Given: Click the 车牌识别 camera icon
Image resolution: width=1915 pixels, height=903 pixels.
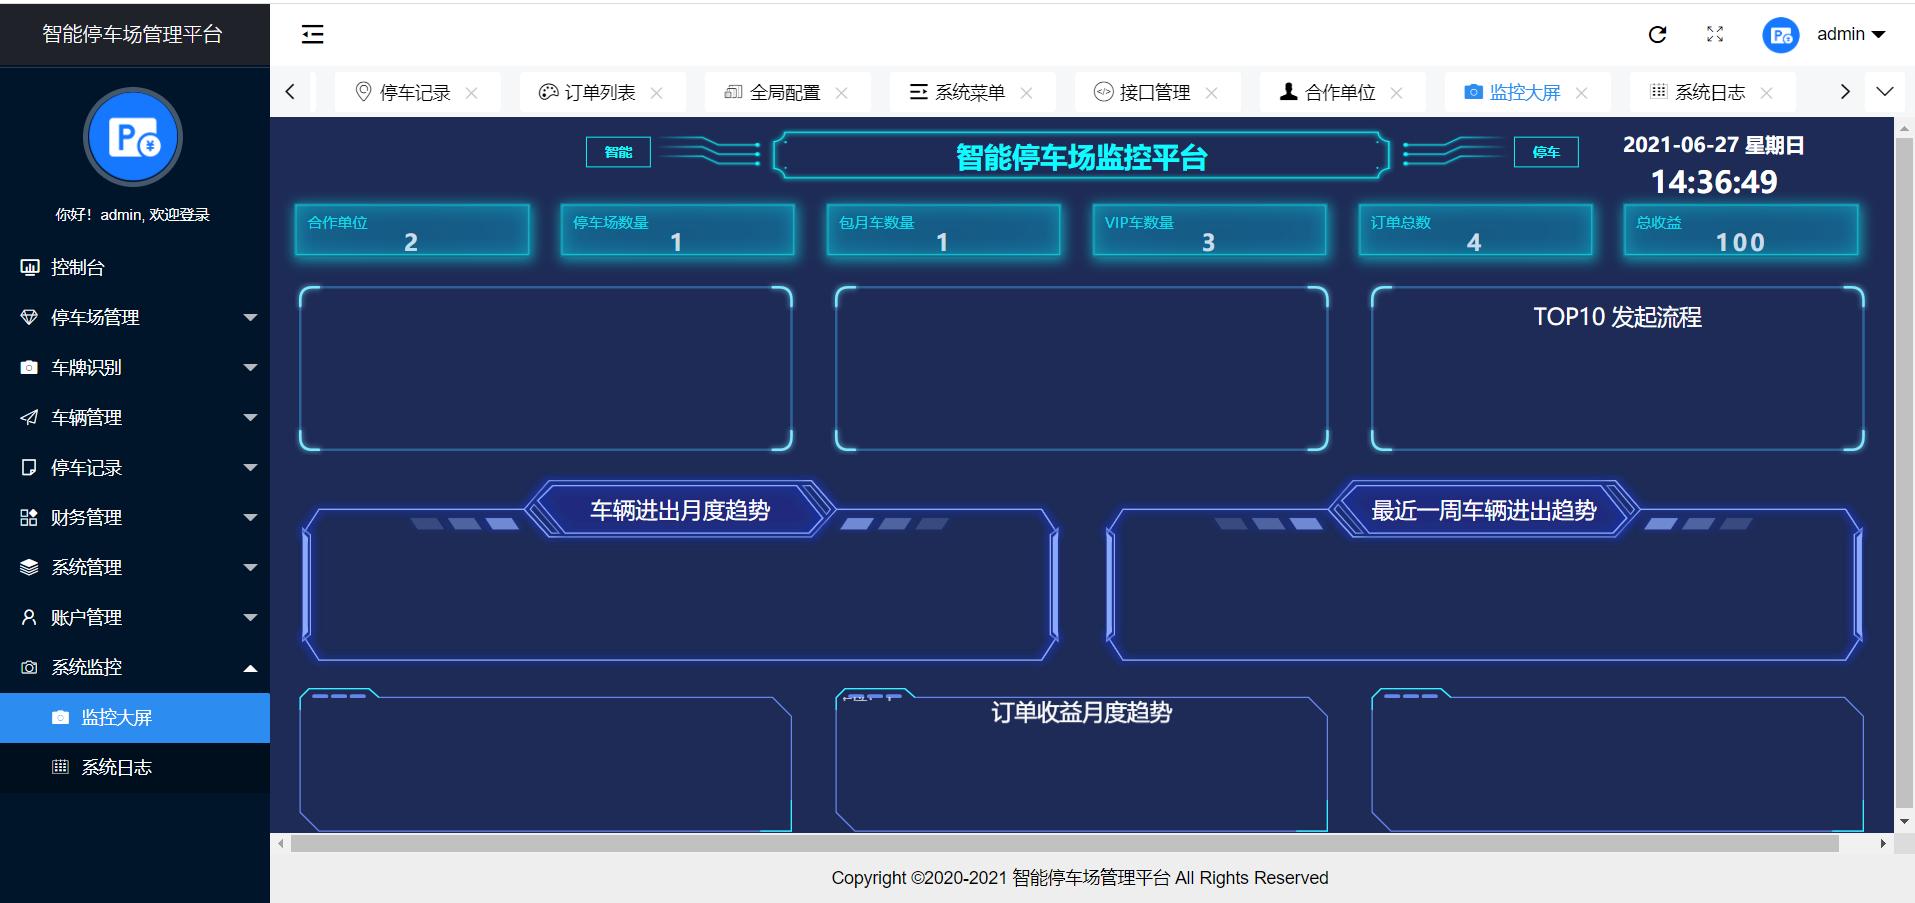Looking at the screenshot, I should pyautogui.click(x=28, y=367).
